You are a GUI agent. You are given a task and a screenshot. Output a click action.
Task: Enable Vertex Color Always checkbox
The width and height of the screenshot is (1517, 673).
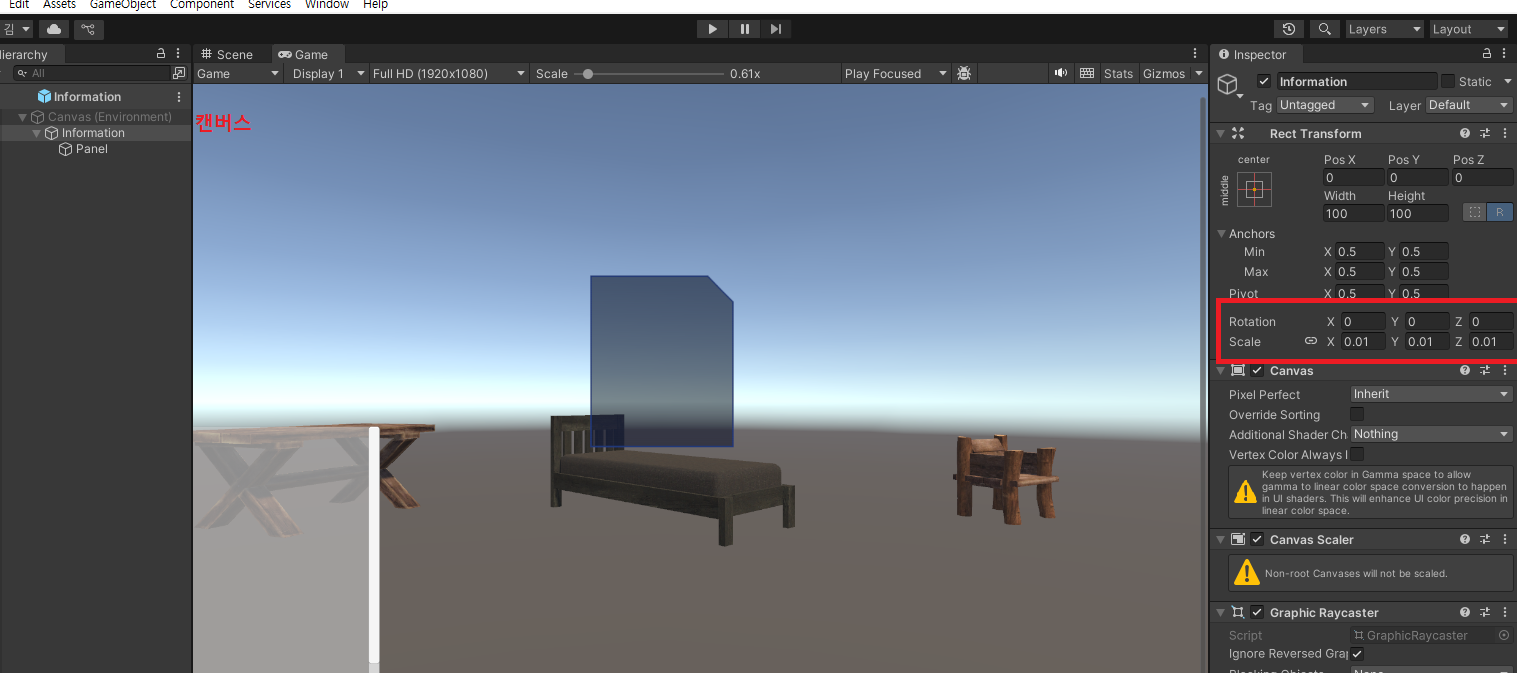tap(1357, 454)
